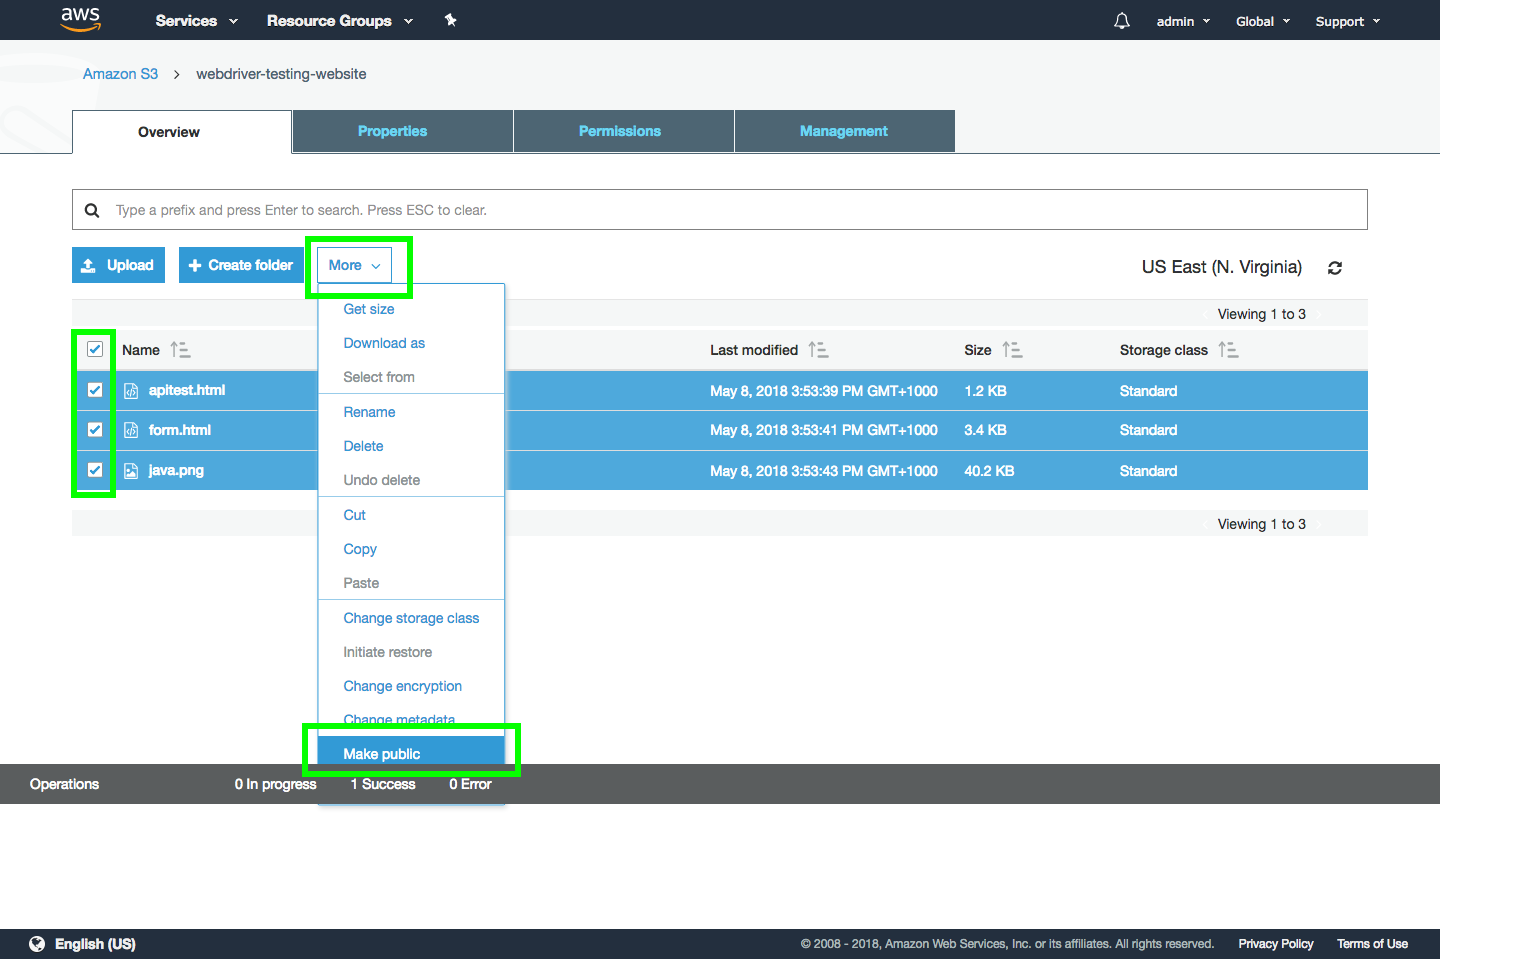Sort by Name column sort icon
Viewport: 1513px width, 959px height.
[180, 350]
